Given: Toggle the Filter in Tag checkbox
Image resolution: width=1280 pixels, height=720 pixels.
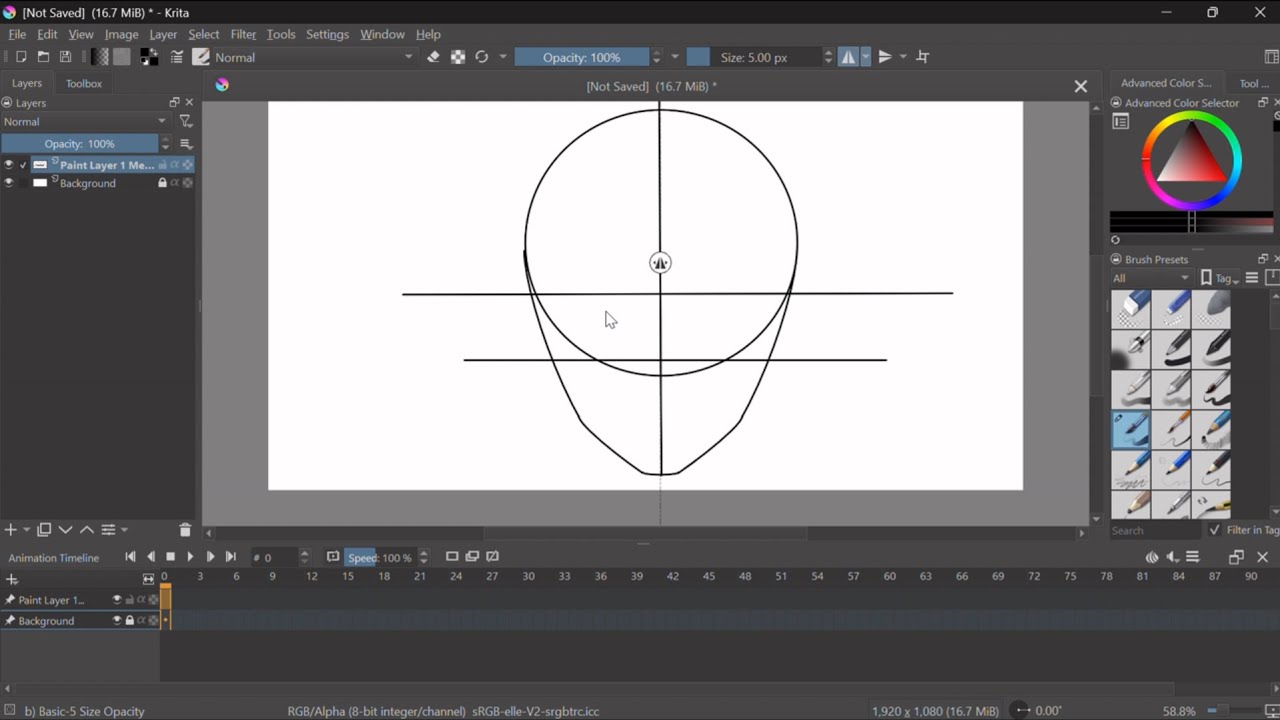Looking at the screenshot, I should click(1215, 530).
